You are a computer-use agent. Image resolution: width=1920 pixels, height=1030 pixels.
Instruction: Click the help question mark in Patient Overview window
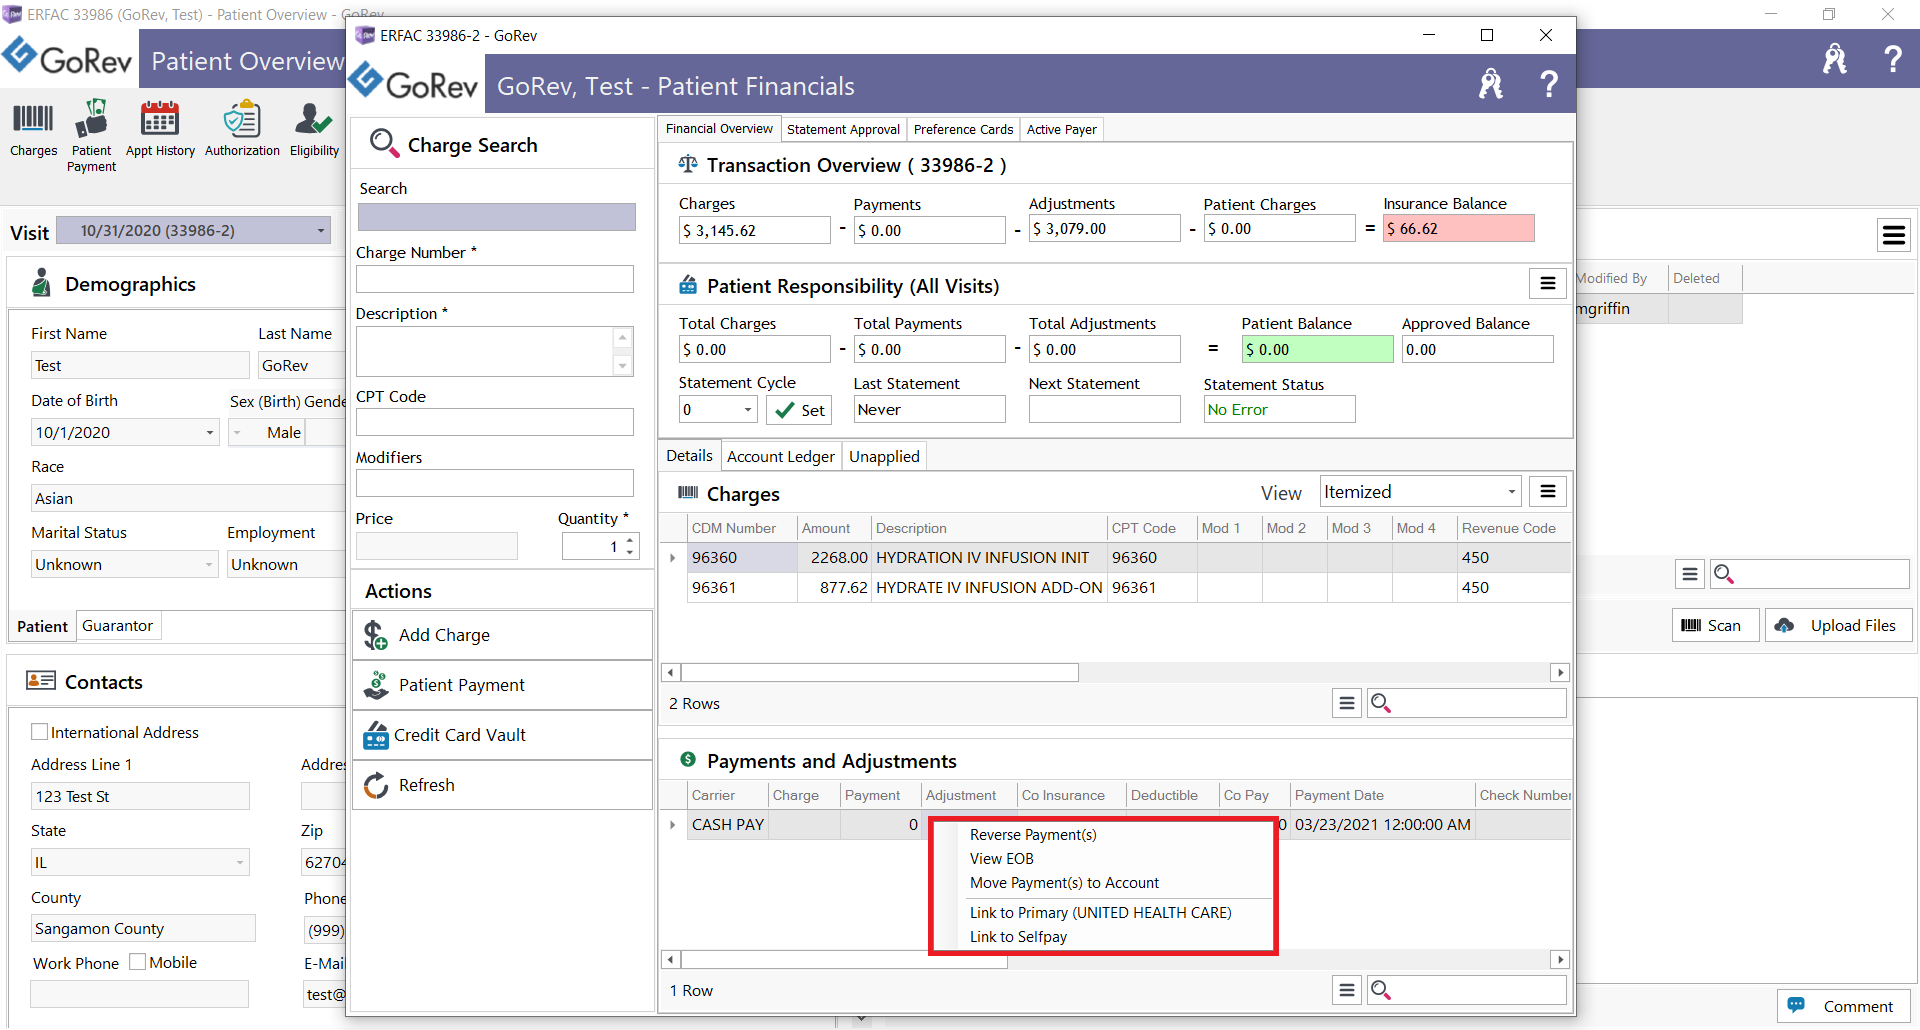pos(1892,59)
